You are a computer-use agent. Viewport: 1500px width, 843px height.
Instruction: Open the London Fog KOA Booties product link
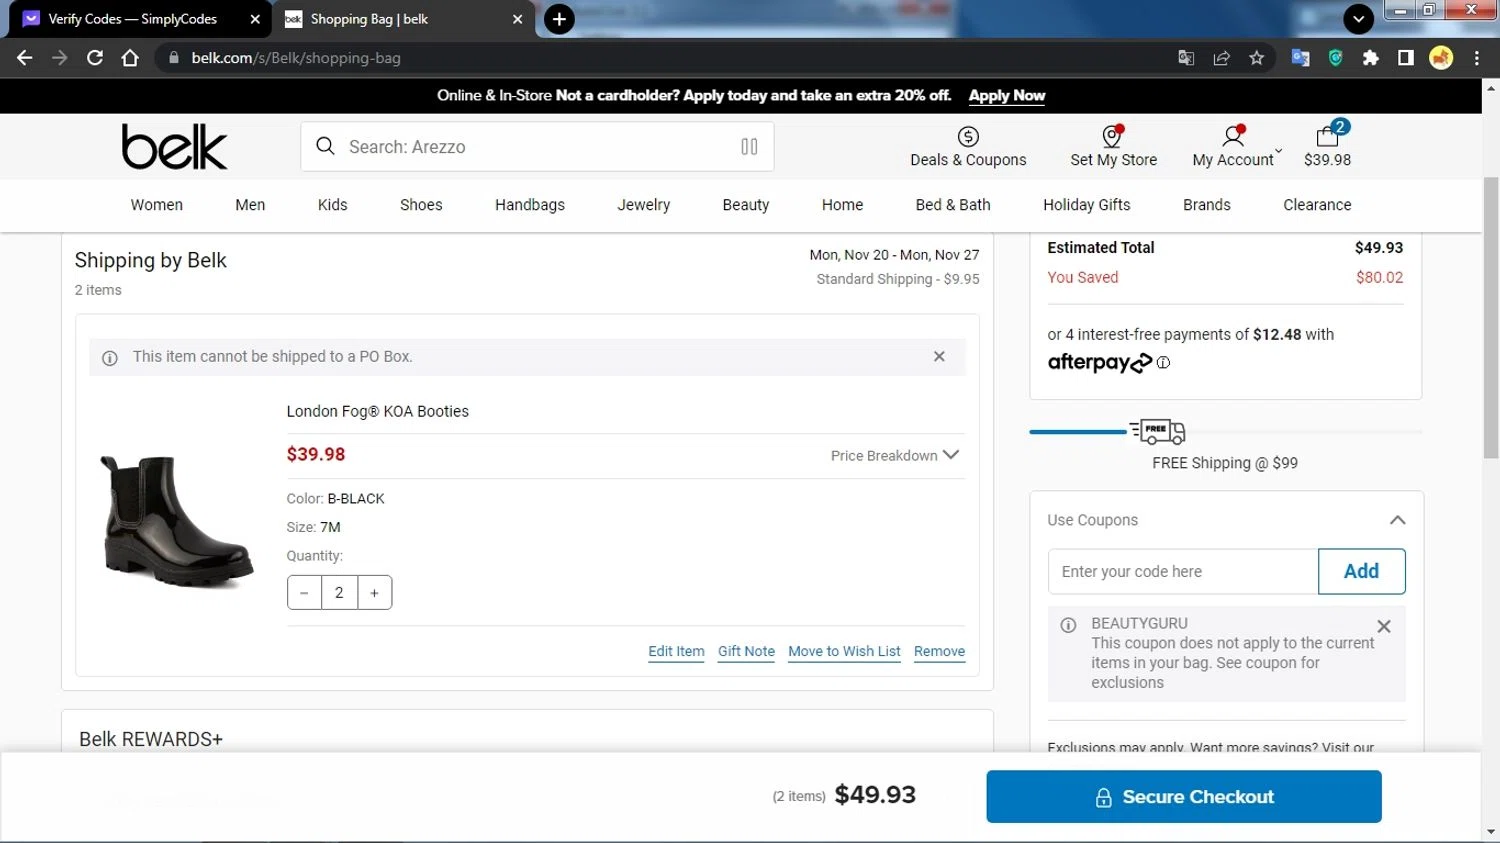click(378, 411)
